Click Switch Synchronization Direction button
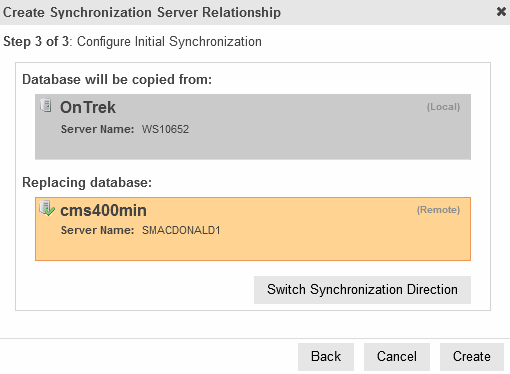The height and width of the screenshot is (374, 510). (362, 290)
